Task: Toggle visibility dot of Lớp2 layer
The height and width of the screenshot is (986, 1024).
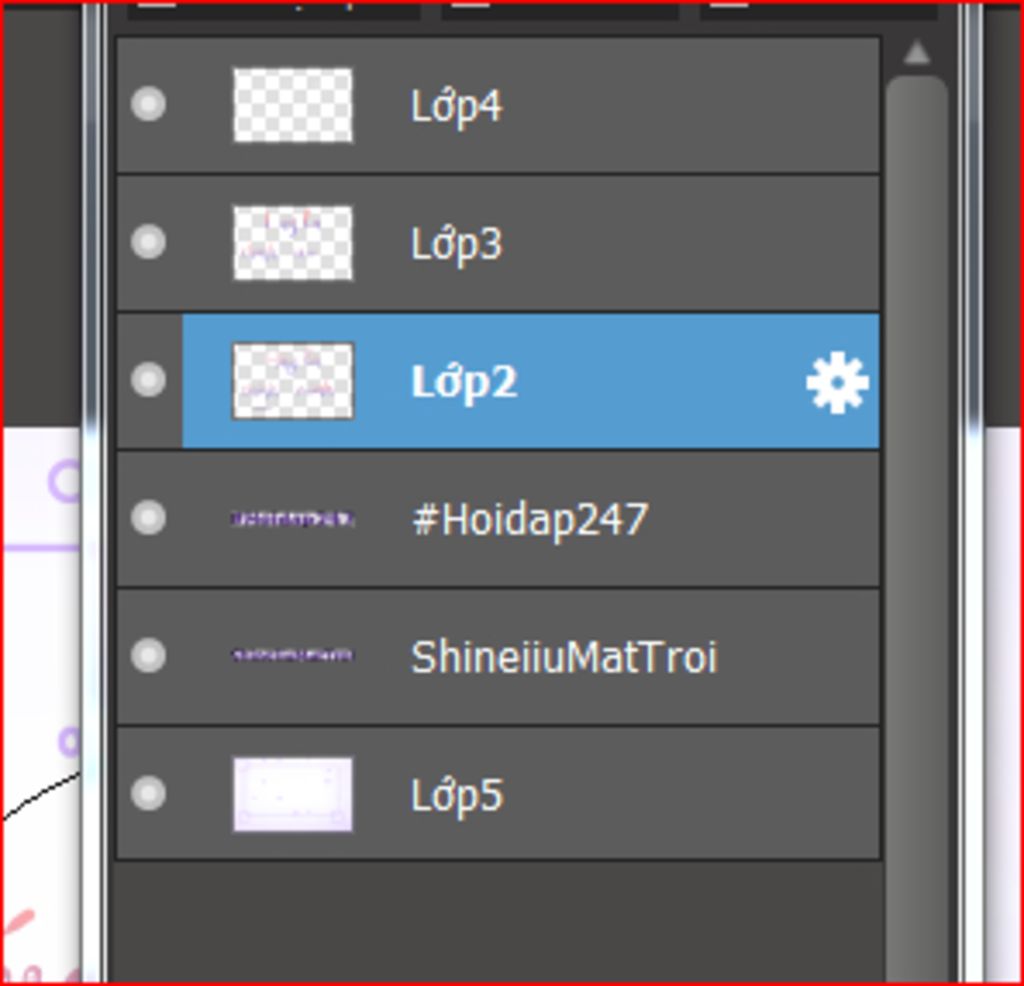Action: point(148,379)
